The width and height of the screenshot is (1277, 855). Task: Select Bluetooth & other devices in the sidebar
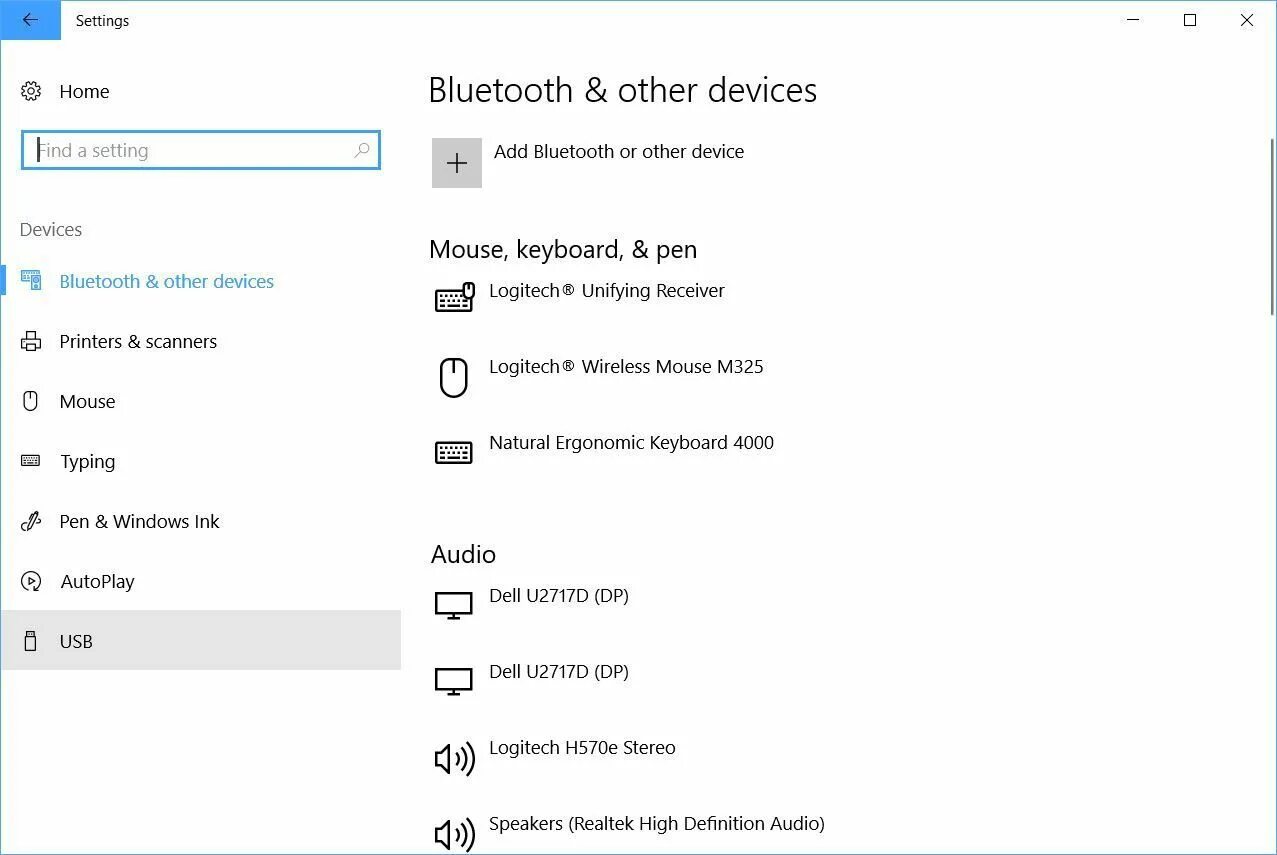(166, 282)
